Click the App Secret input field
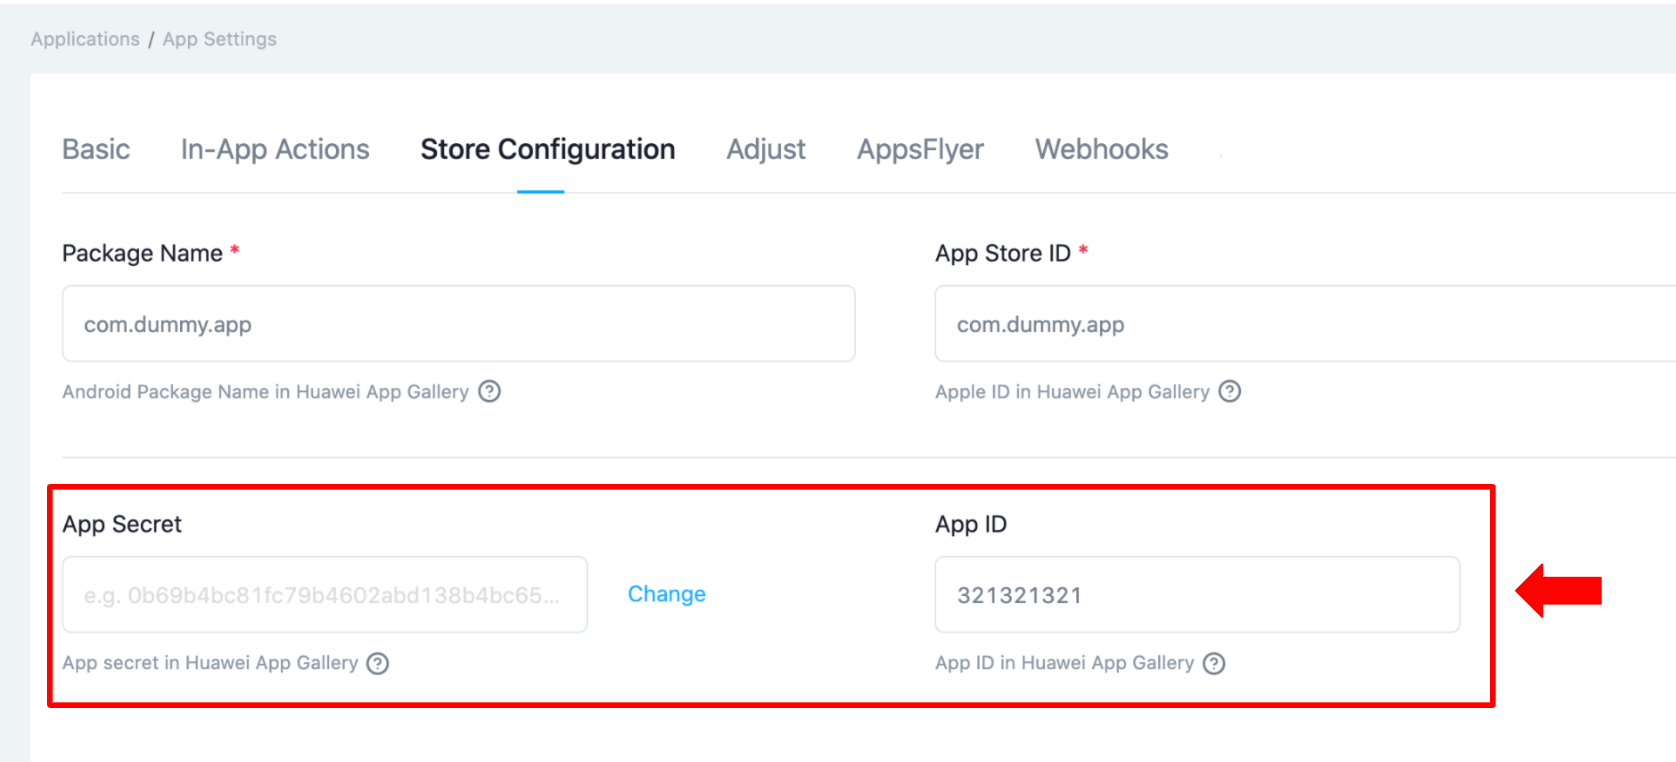 325,595
